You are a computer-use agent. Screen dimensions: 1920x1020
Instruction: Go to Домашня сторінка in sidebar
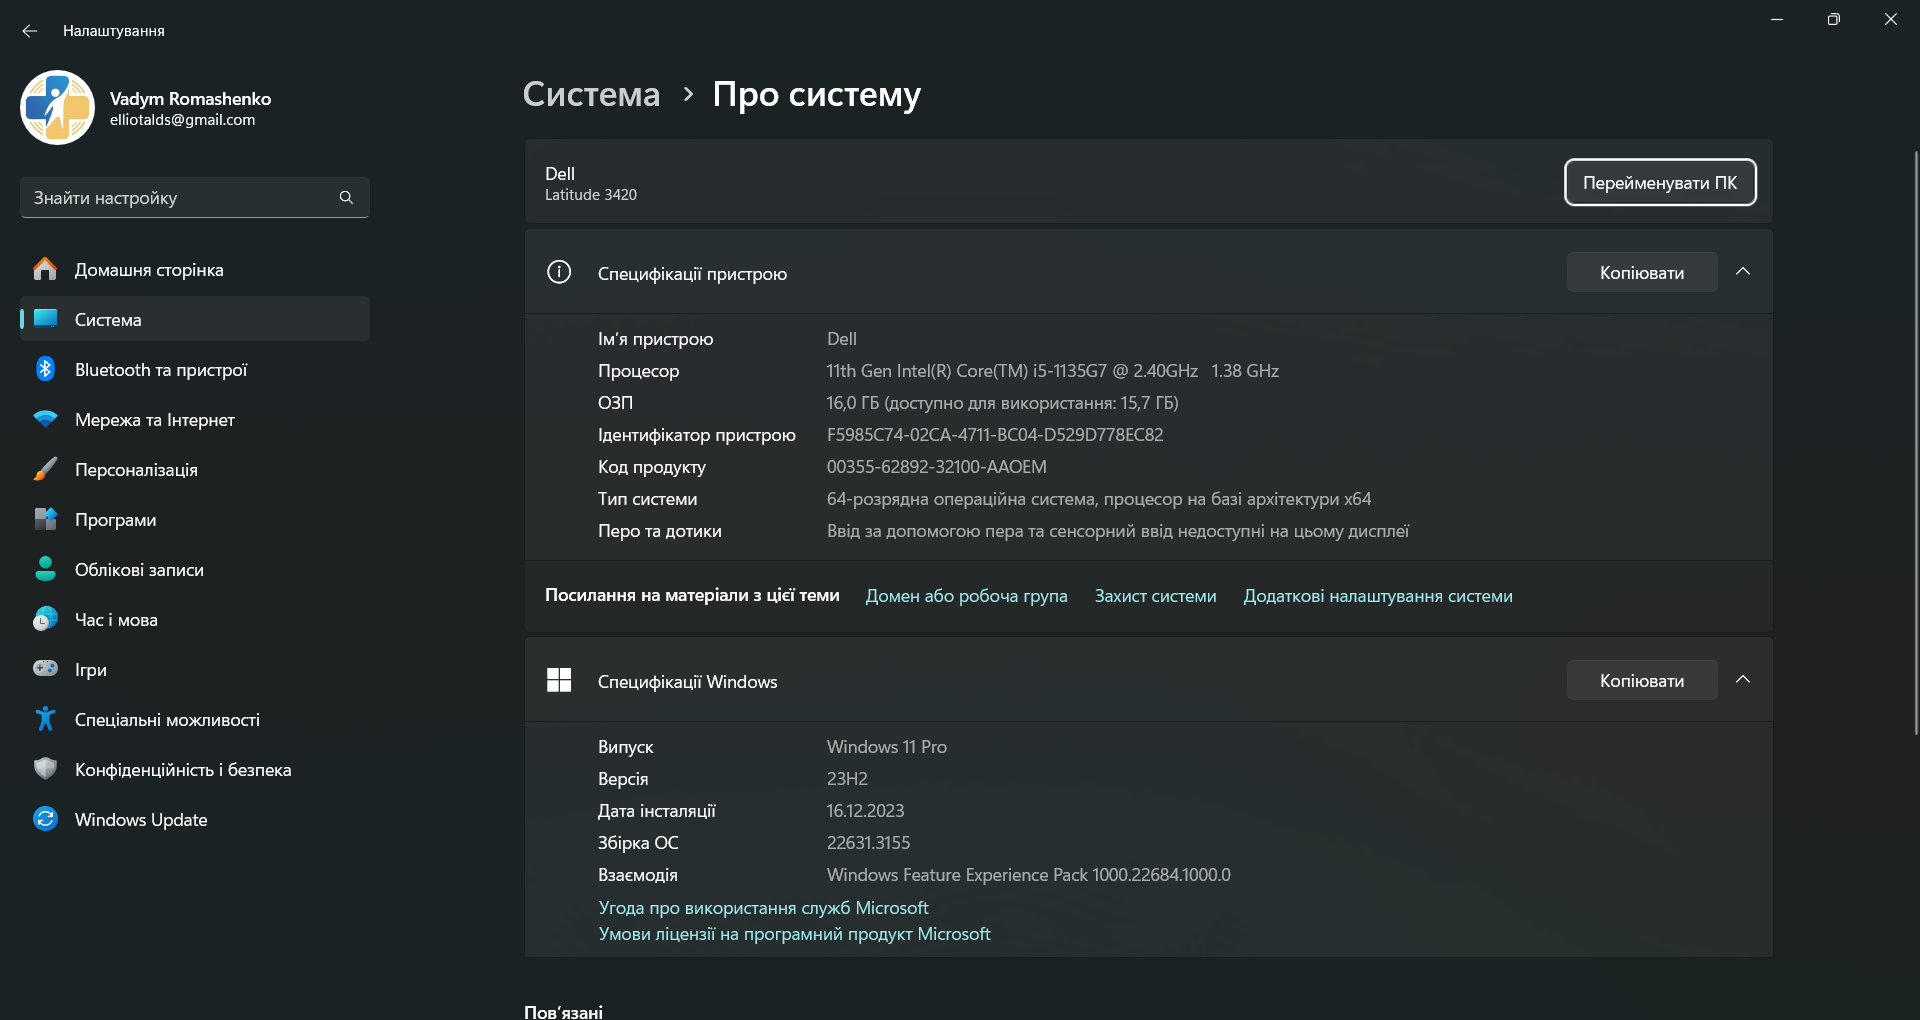coord(149,270)
